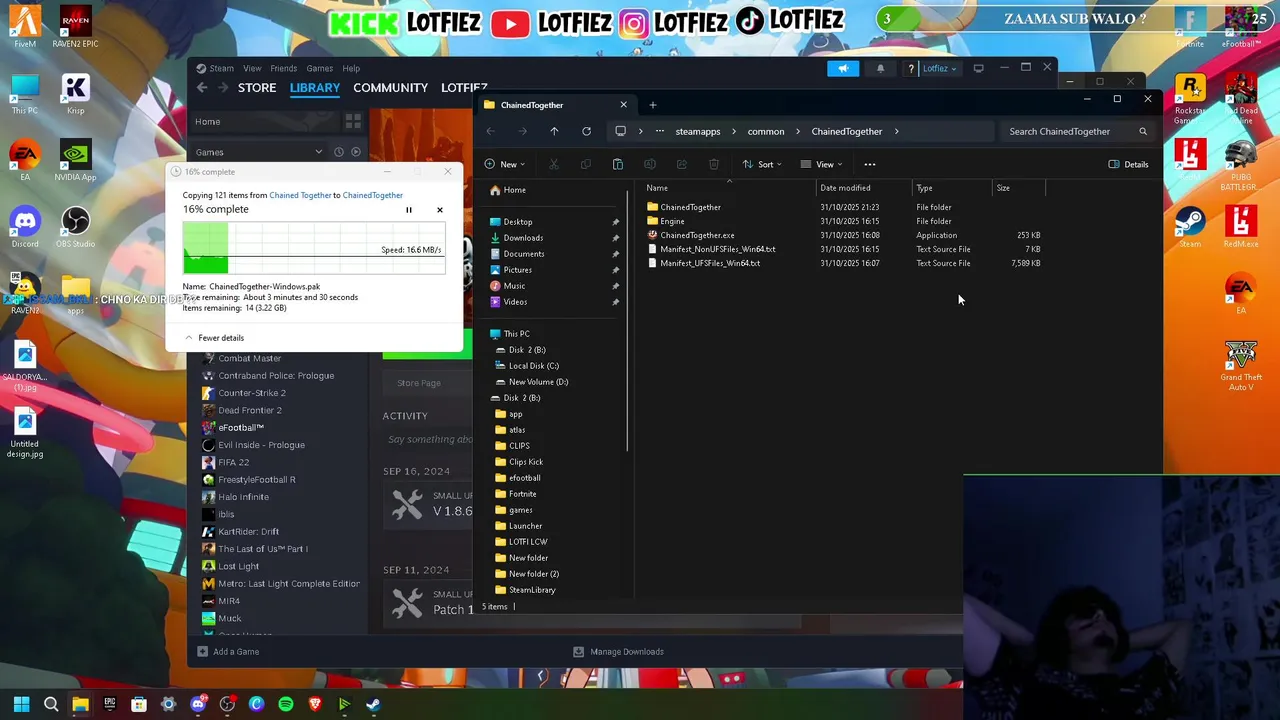Pause the file copy operation

tap(408, 210)
